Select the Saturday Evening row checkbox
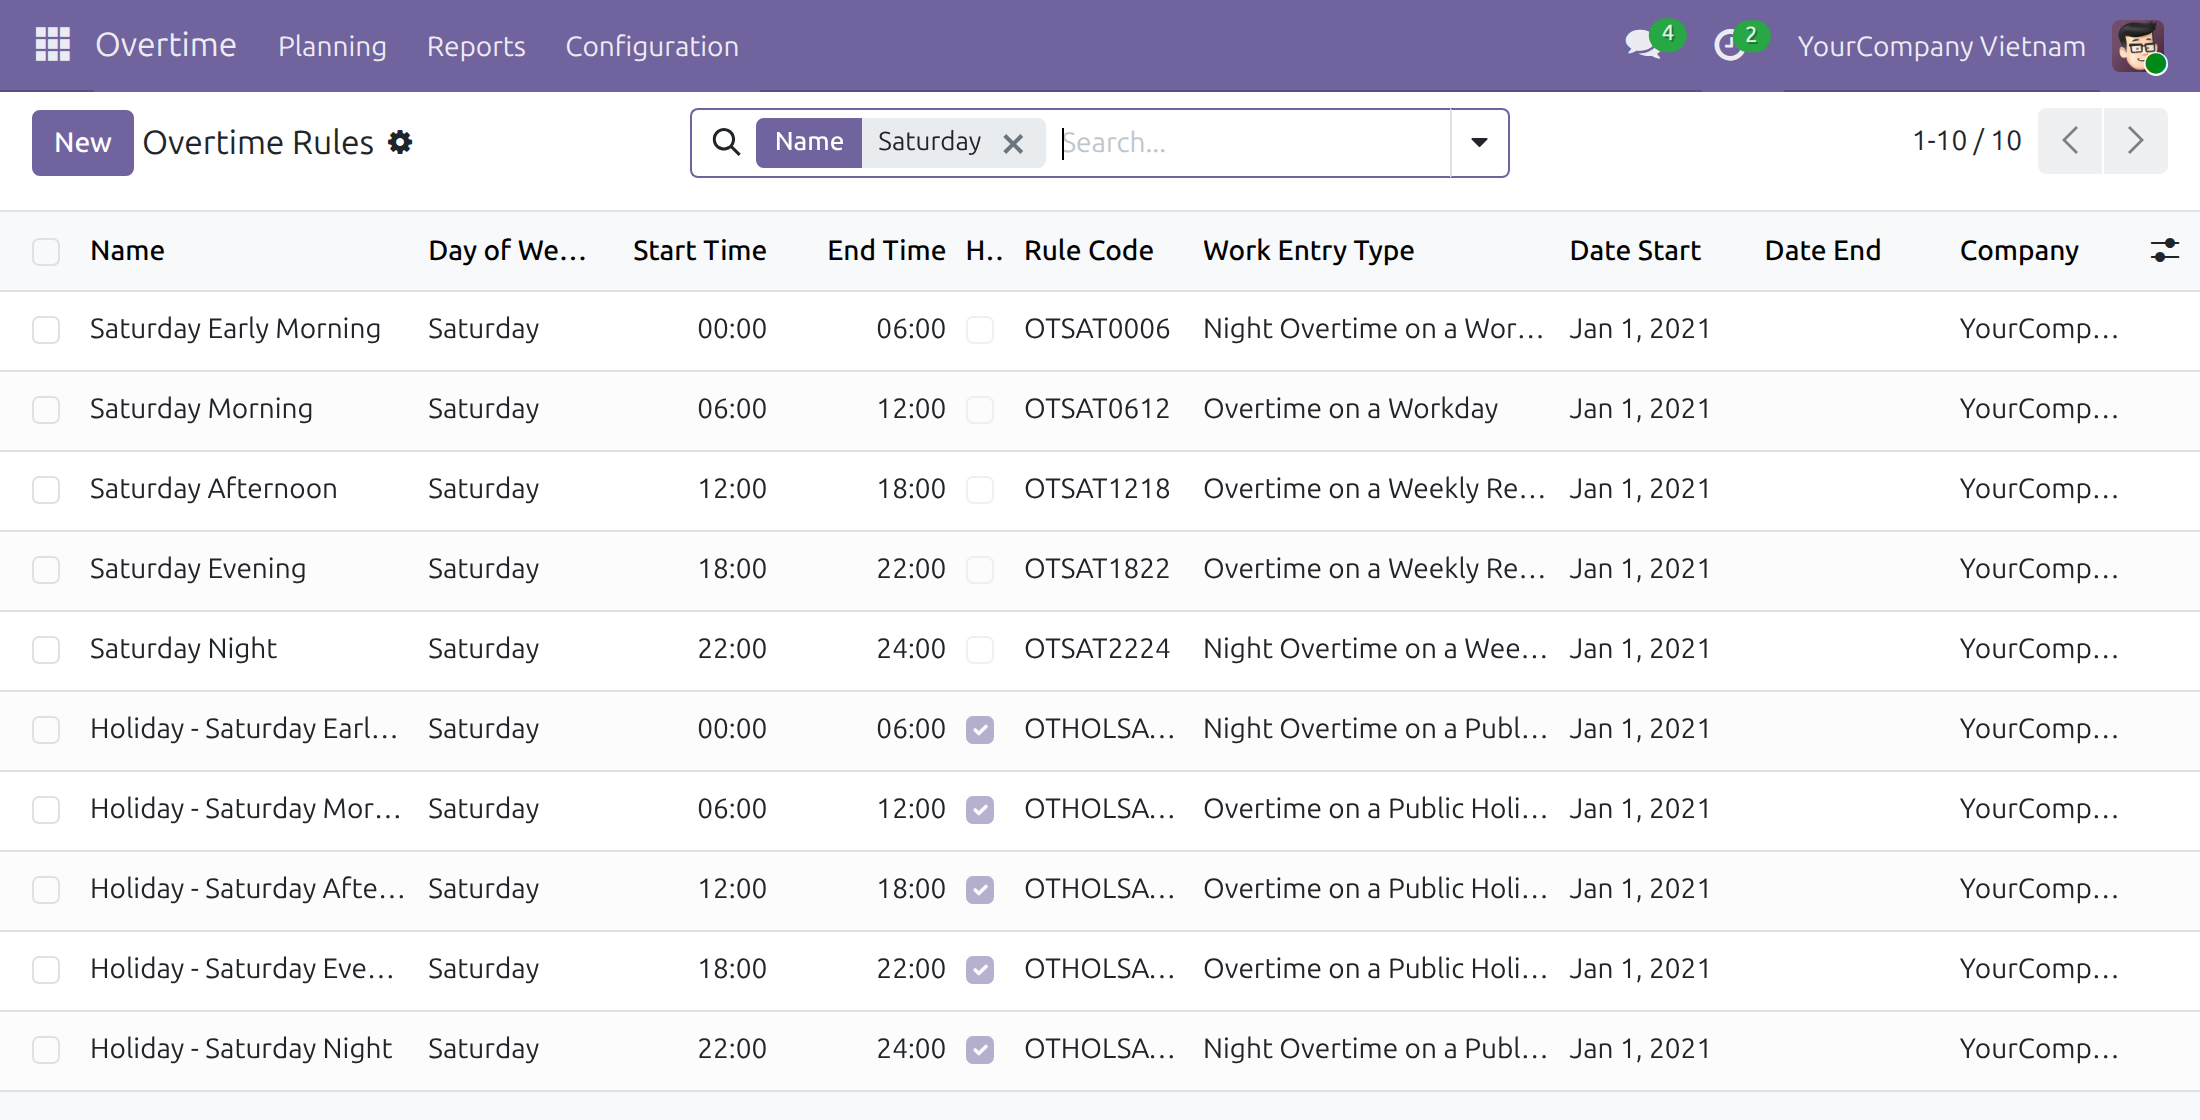Screen dimensions: 2200x1120 (46, 570)
